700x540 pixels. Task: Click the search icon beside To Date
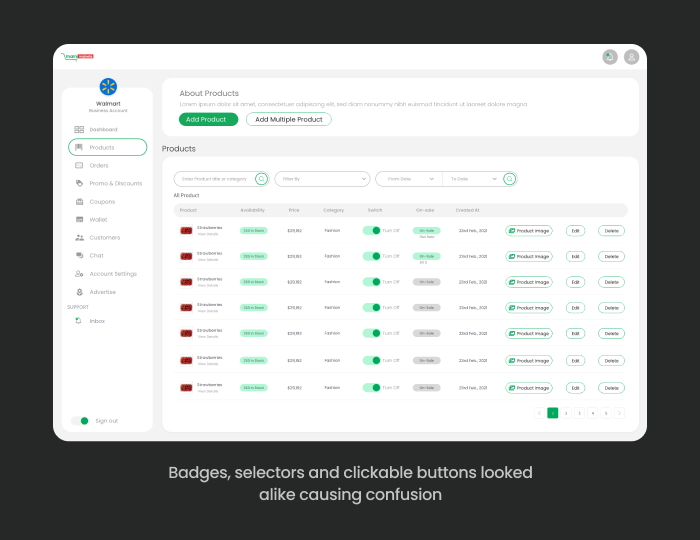tap(509, 179)
